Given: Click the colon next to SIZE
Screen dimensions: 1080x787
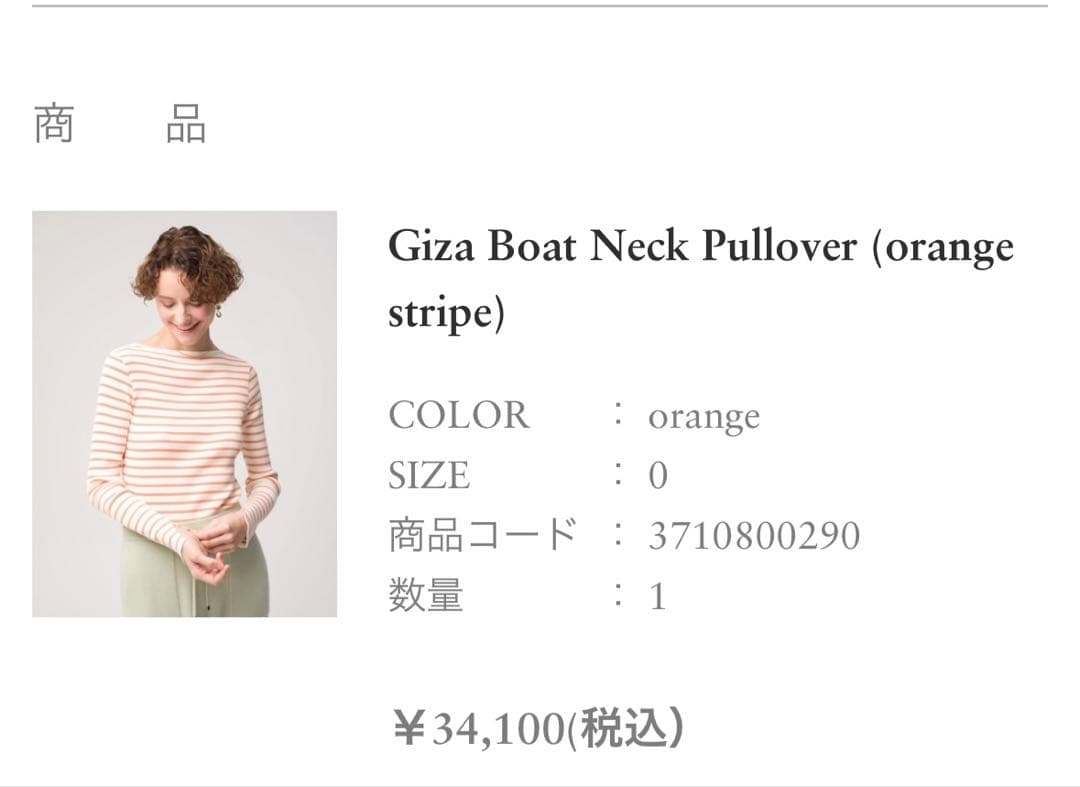Looking at the screenshot, I should (620, 476).
